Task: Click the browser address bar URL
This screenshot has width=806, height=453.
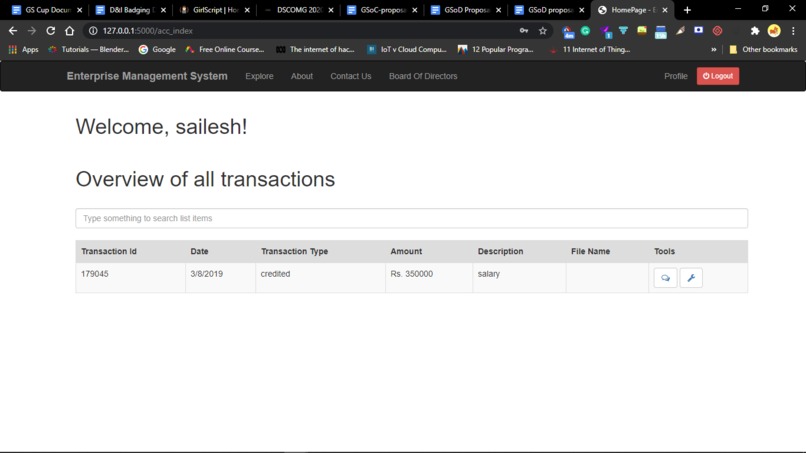Action: (x=148, y=31)
